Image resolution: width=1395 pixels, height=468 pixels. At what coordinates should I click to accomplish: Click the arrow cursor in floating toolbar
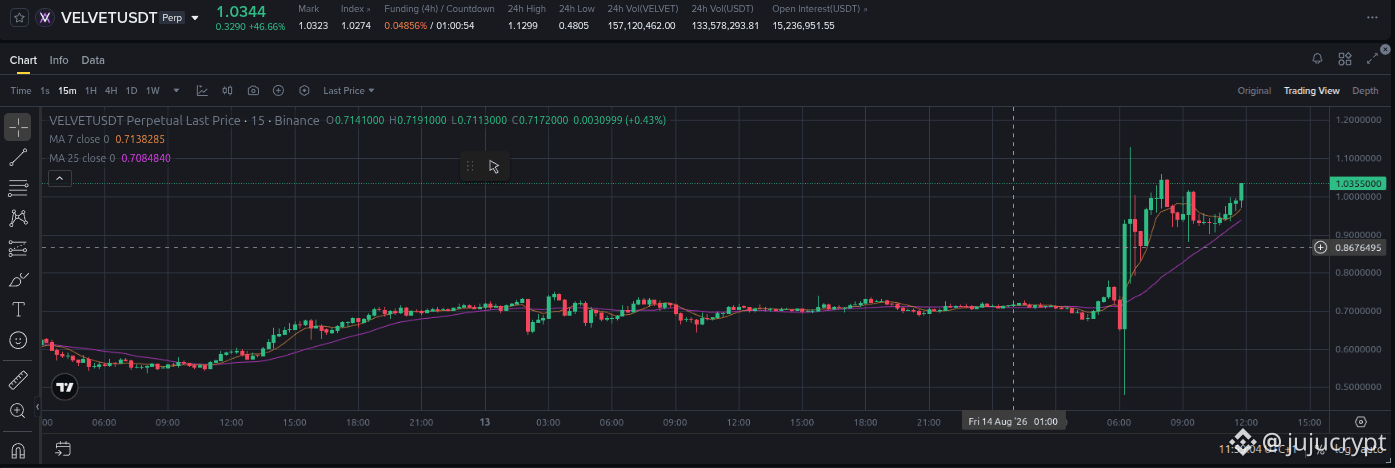494,166
